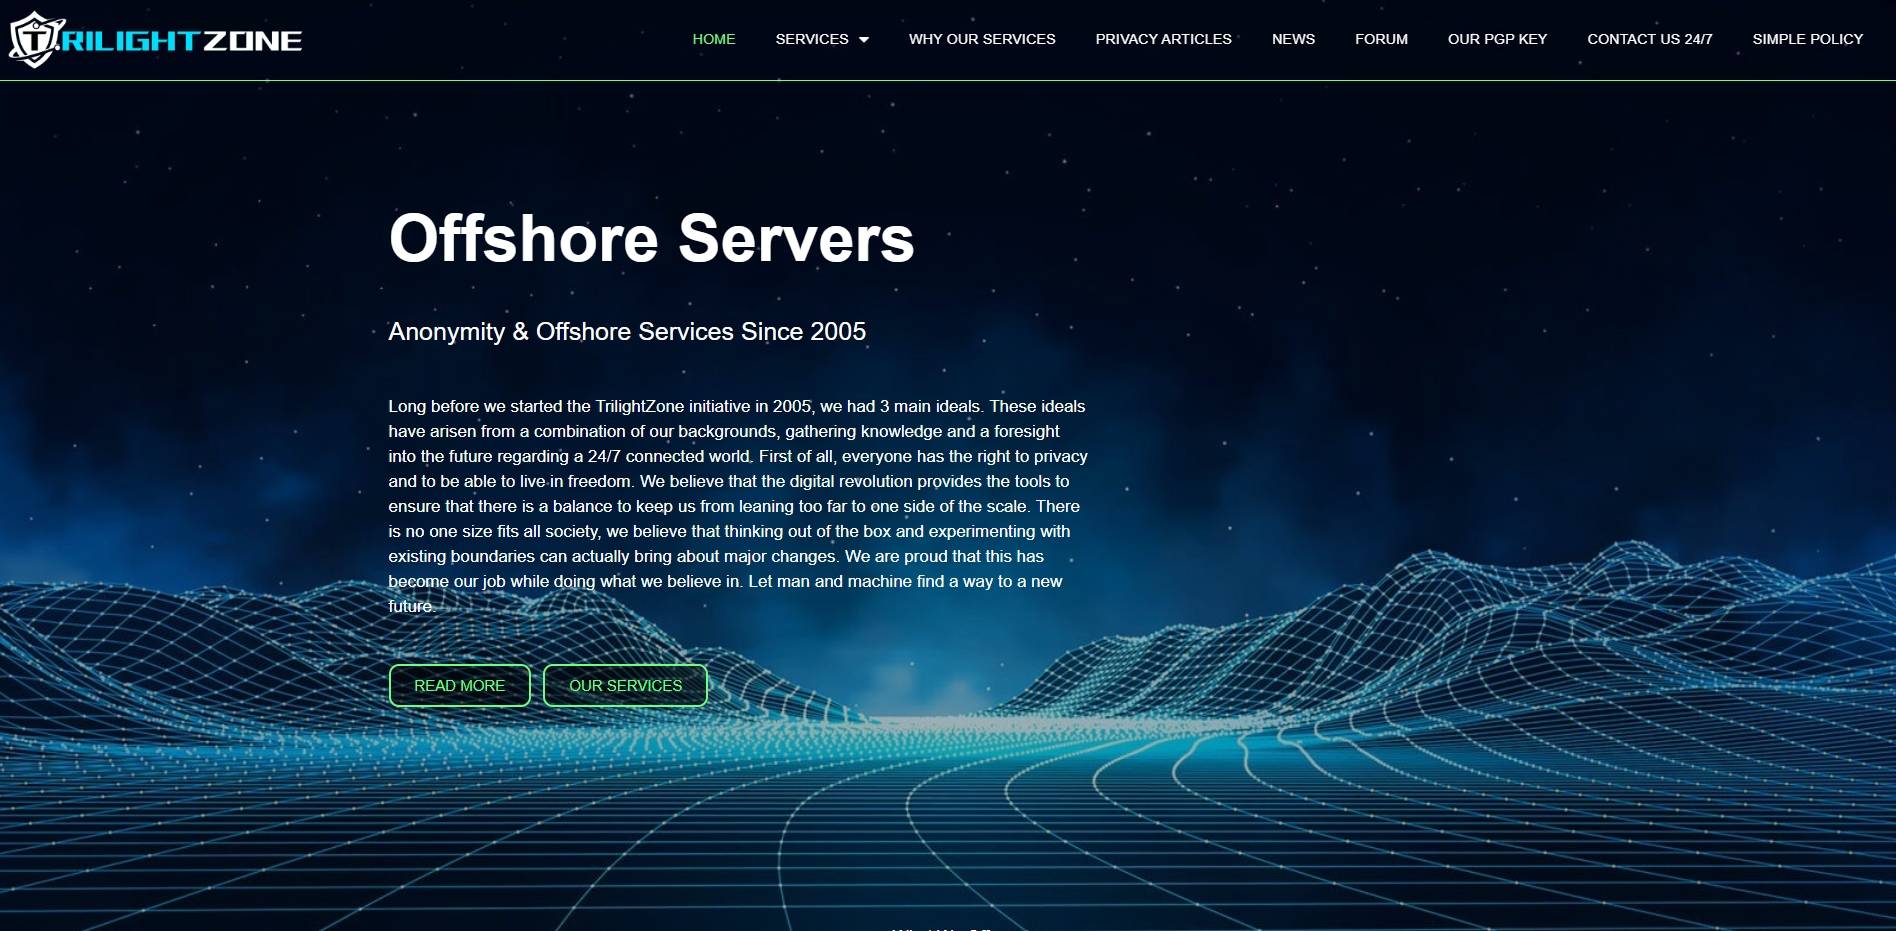
Task: Click the TrilightZone shield logo
Action: [36, 40]
